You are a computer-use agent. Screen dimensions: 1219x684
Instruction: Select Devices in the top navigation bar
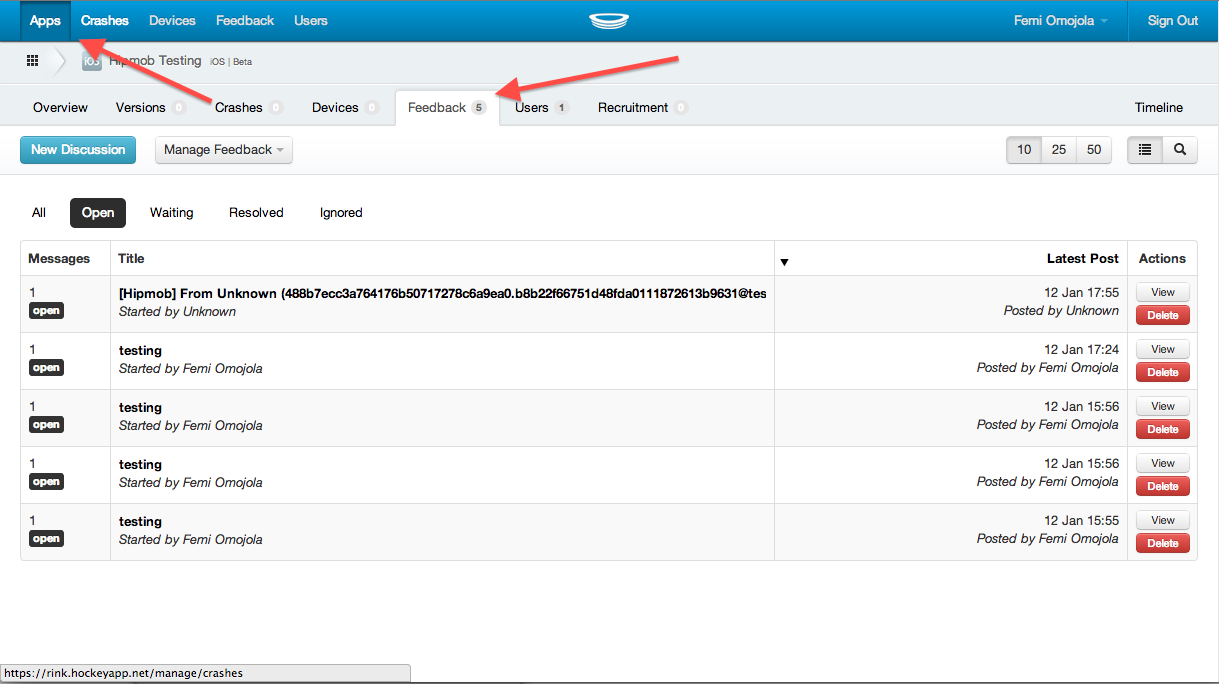tap(172, 21)
